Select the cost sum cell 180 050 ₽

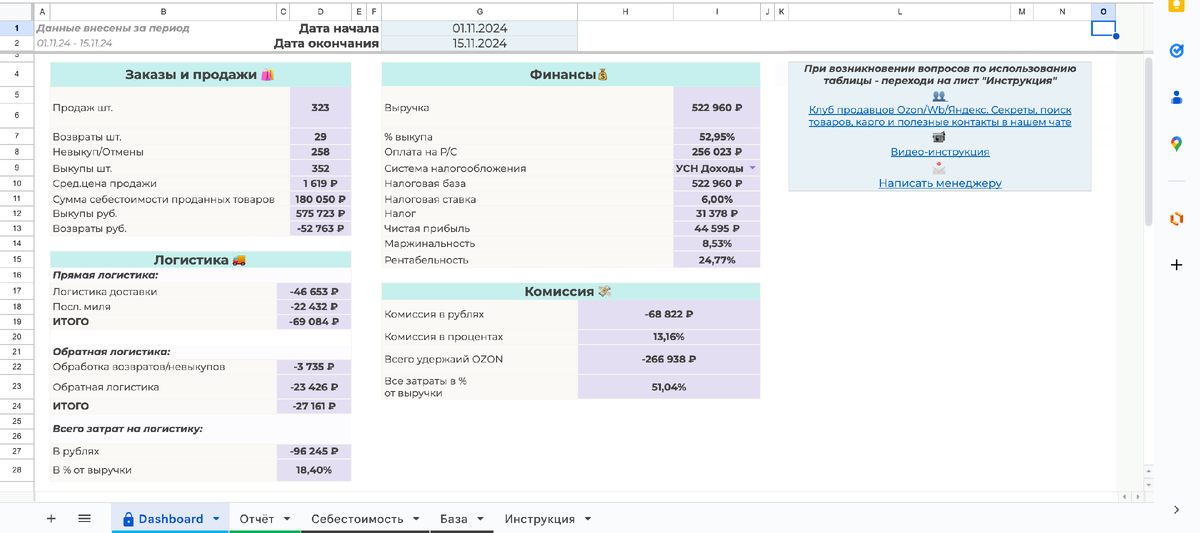320,199
